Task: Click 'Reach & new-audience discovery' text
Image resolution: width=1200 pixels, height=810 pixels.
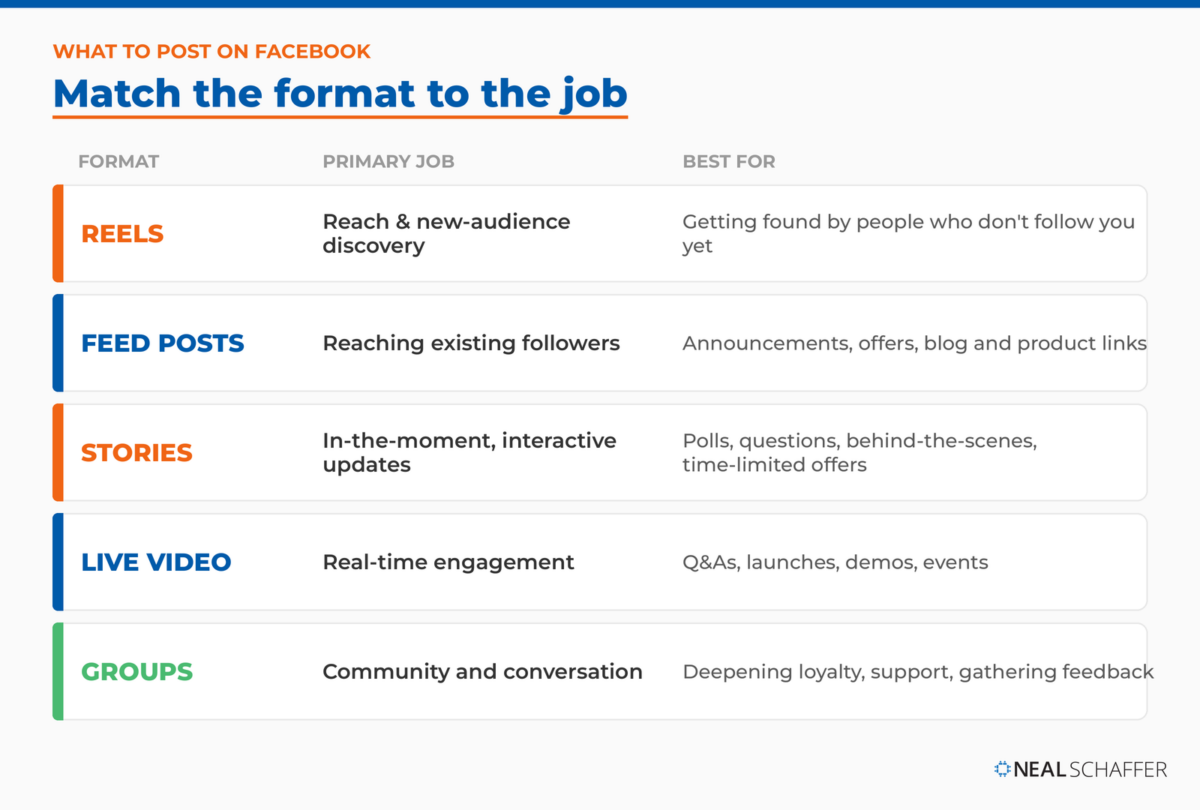Action: coord(446,233)
